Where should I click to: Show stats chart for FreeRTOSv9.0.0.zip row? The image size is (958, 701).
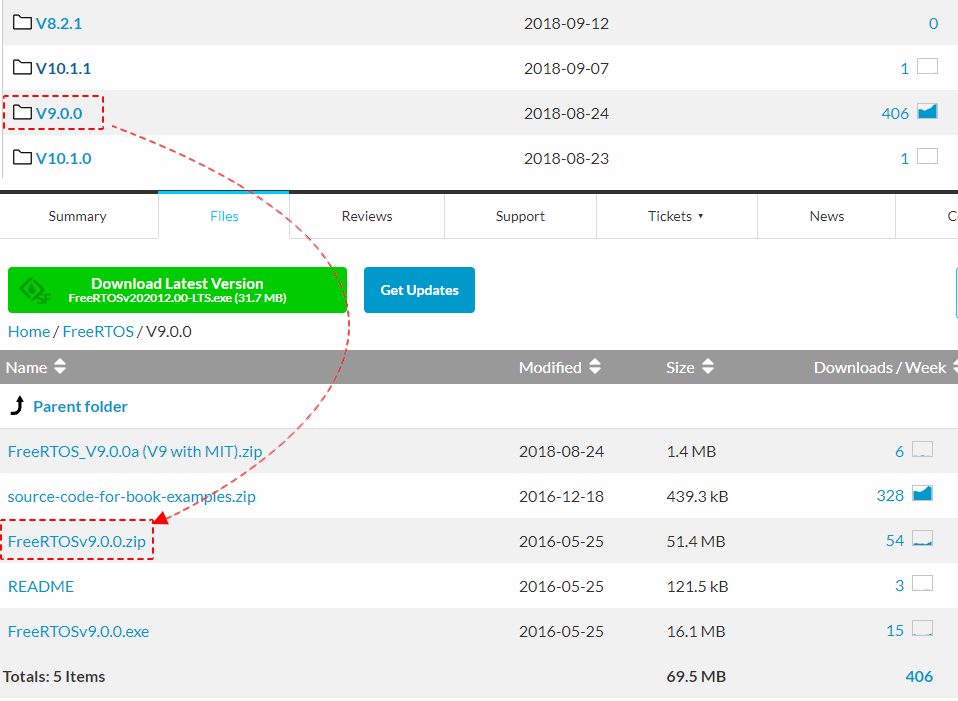pos(923,538)
